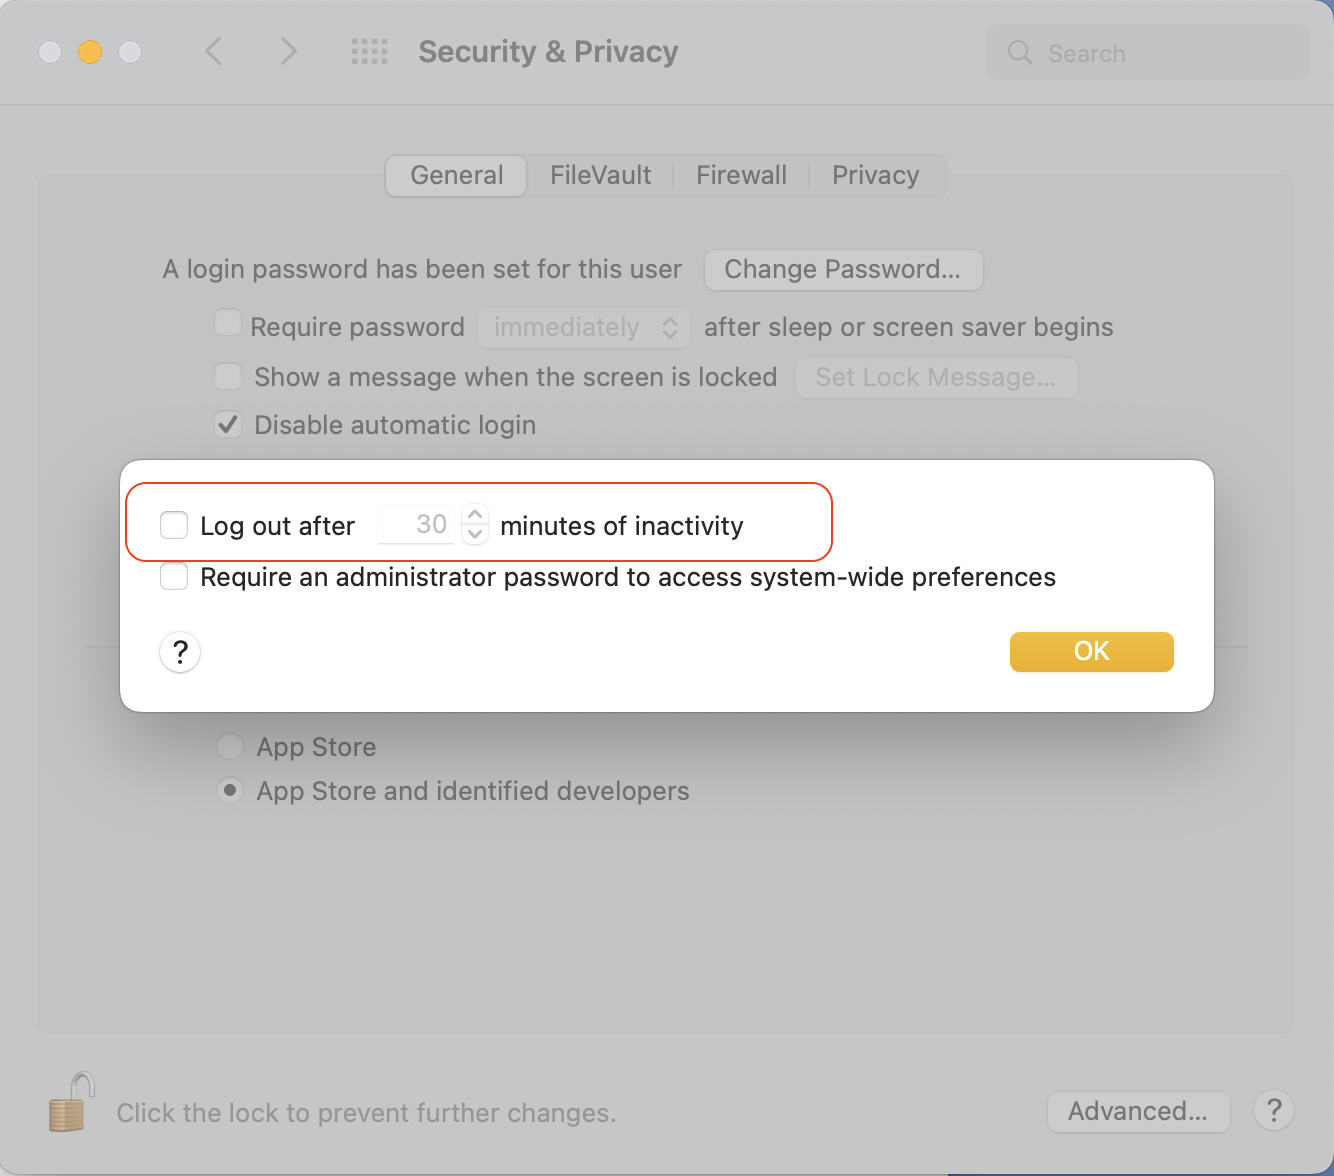Click the help button in the dialog
The height and width of the screenshot is (1176, 1334).
click(x=180, y=652)
